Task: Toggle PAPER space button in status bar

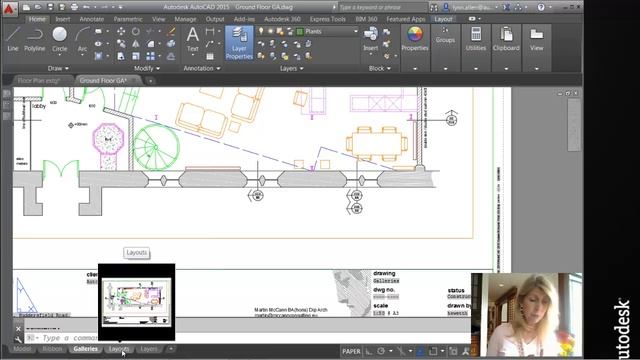Action: click(x=351, y=351)
